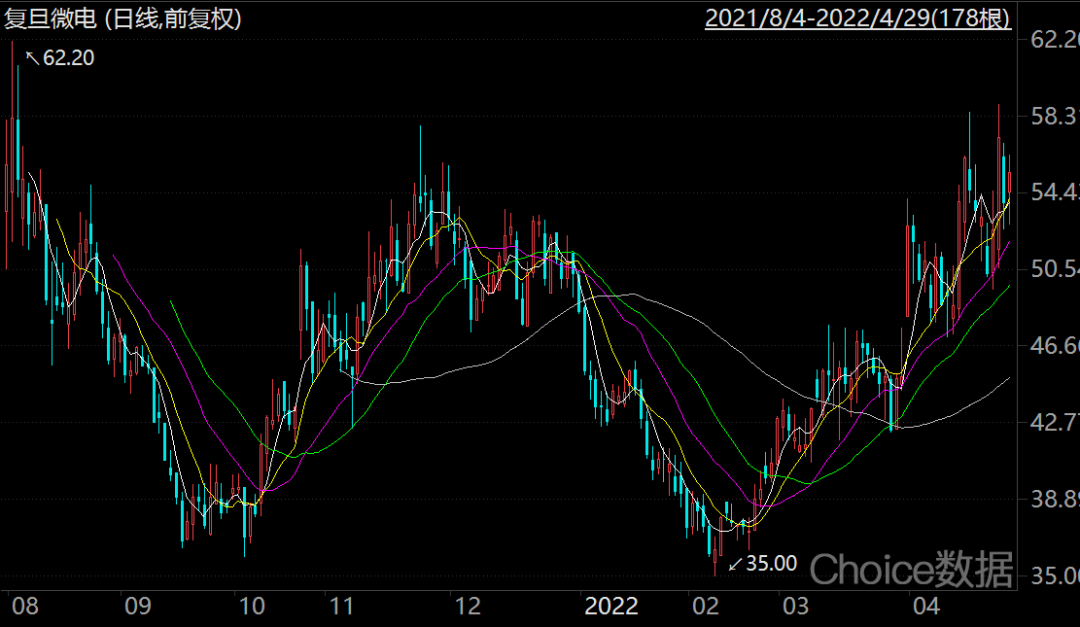The width and height of the screenshot is (1080, 627).
Task: Select the 04 month label on time axis
Action: click(x=926, y=606)
